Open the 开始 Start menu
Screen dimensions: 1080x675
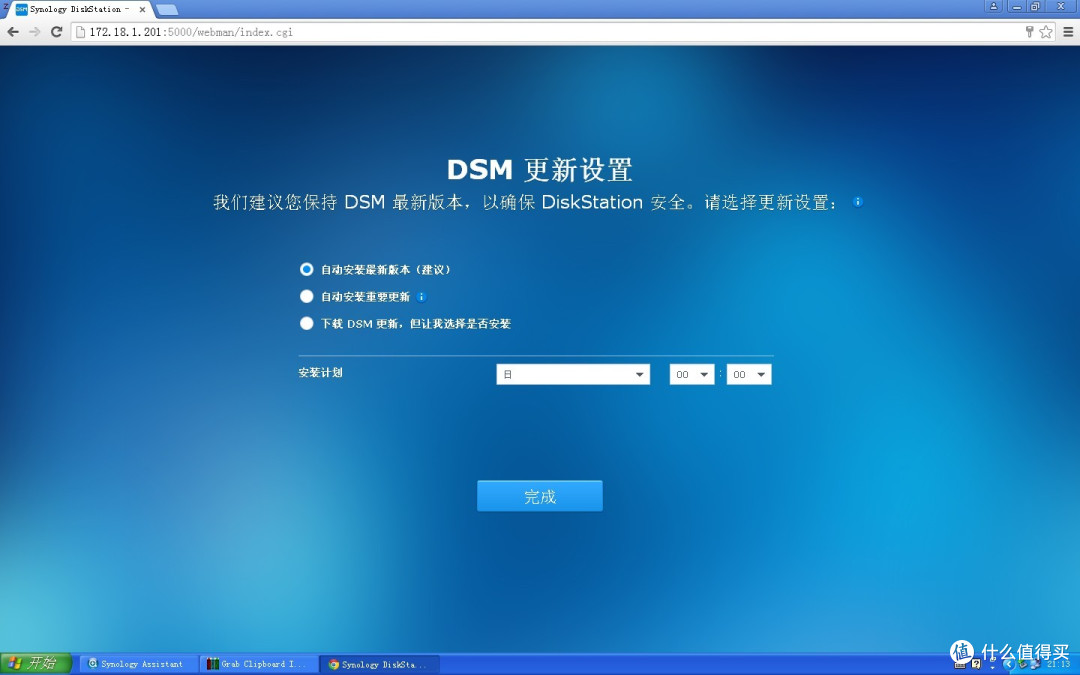[x=36, y=663]
